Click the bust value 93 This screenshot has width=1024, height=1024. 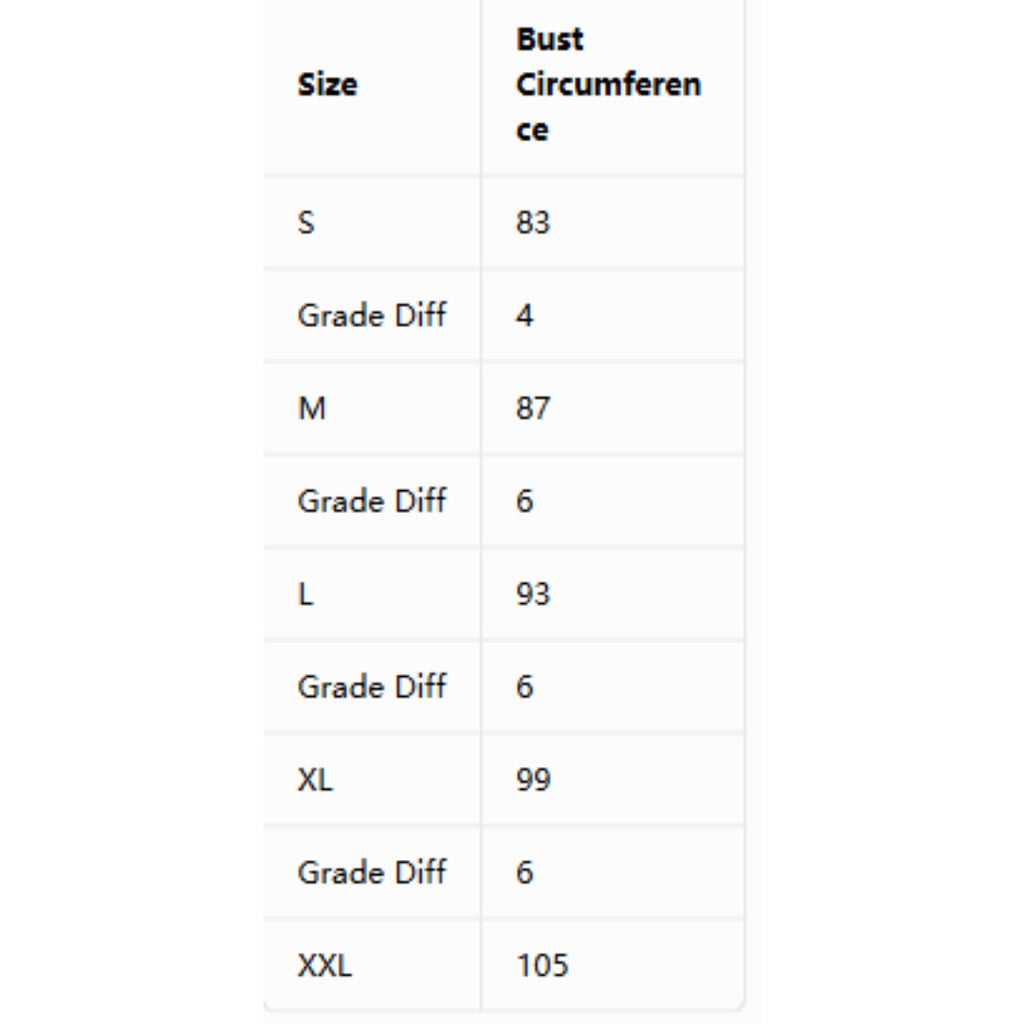click(533, 594)
